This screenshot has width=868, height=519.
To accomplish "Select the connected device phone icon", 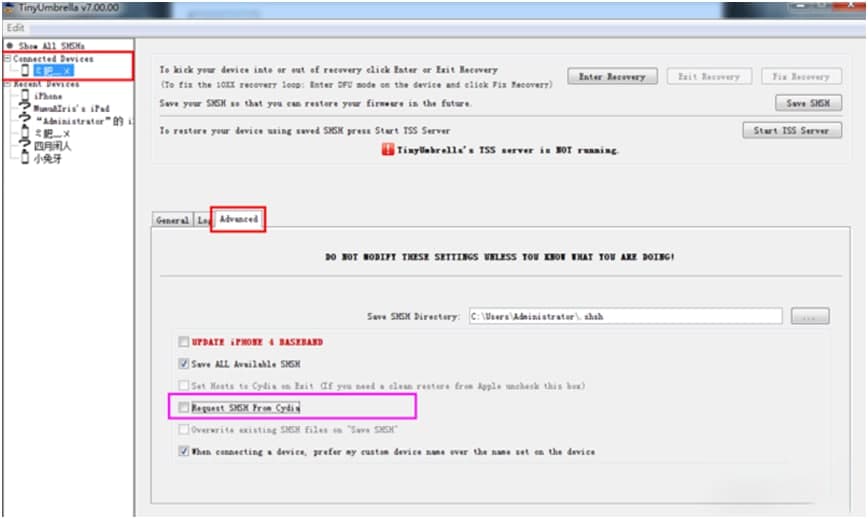I will pyautogui.click(x=25, y=70).
